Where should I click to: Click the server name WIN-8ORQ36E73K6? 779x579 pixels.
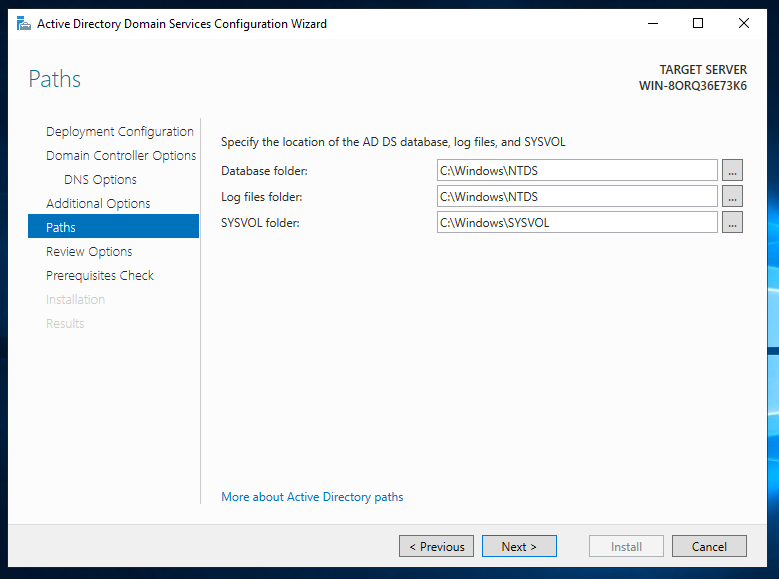coord(693,85)
